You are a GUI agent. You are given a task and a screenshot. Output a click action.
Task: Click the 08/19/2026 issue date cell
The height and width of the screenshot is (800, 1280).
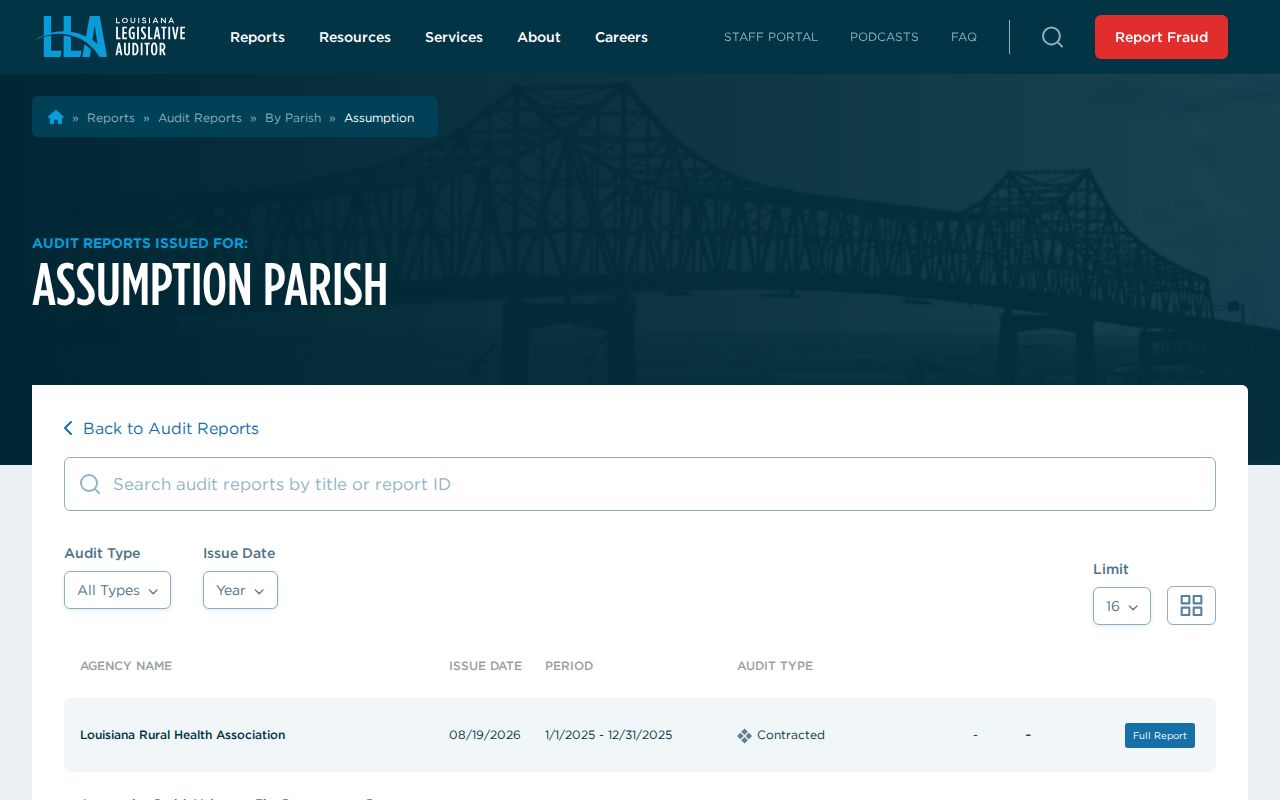(x=485, y=735)
